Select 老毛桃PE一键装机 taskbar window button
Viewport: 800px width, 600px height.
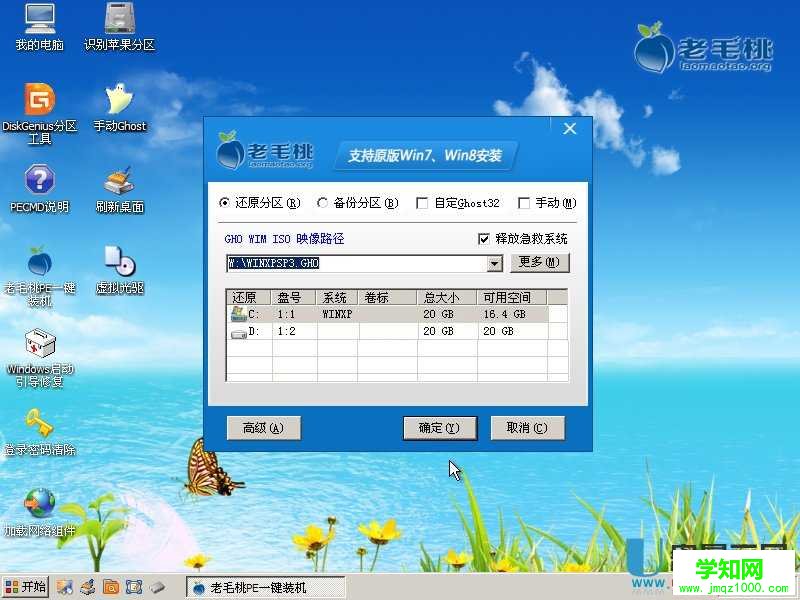coord(265,587)
